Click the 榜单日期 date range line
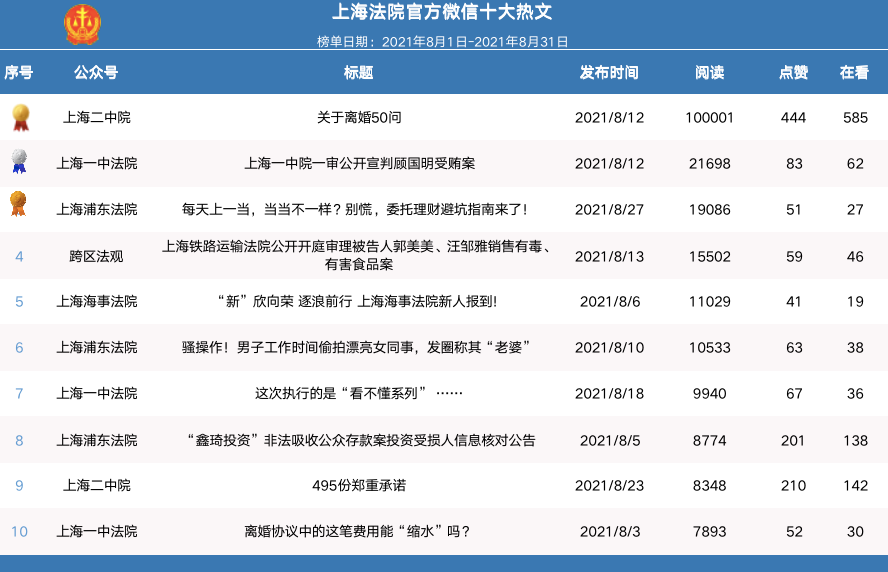The image size is (888, 572). coord(442,41)
